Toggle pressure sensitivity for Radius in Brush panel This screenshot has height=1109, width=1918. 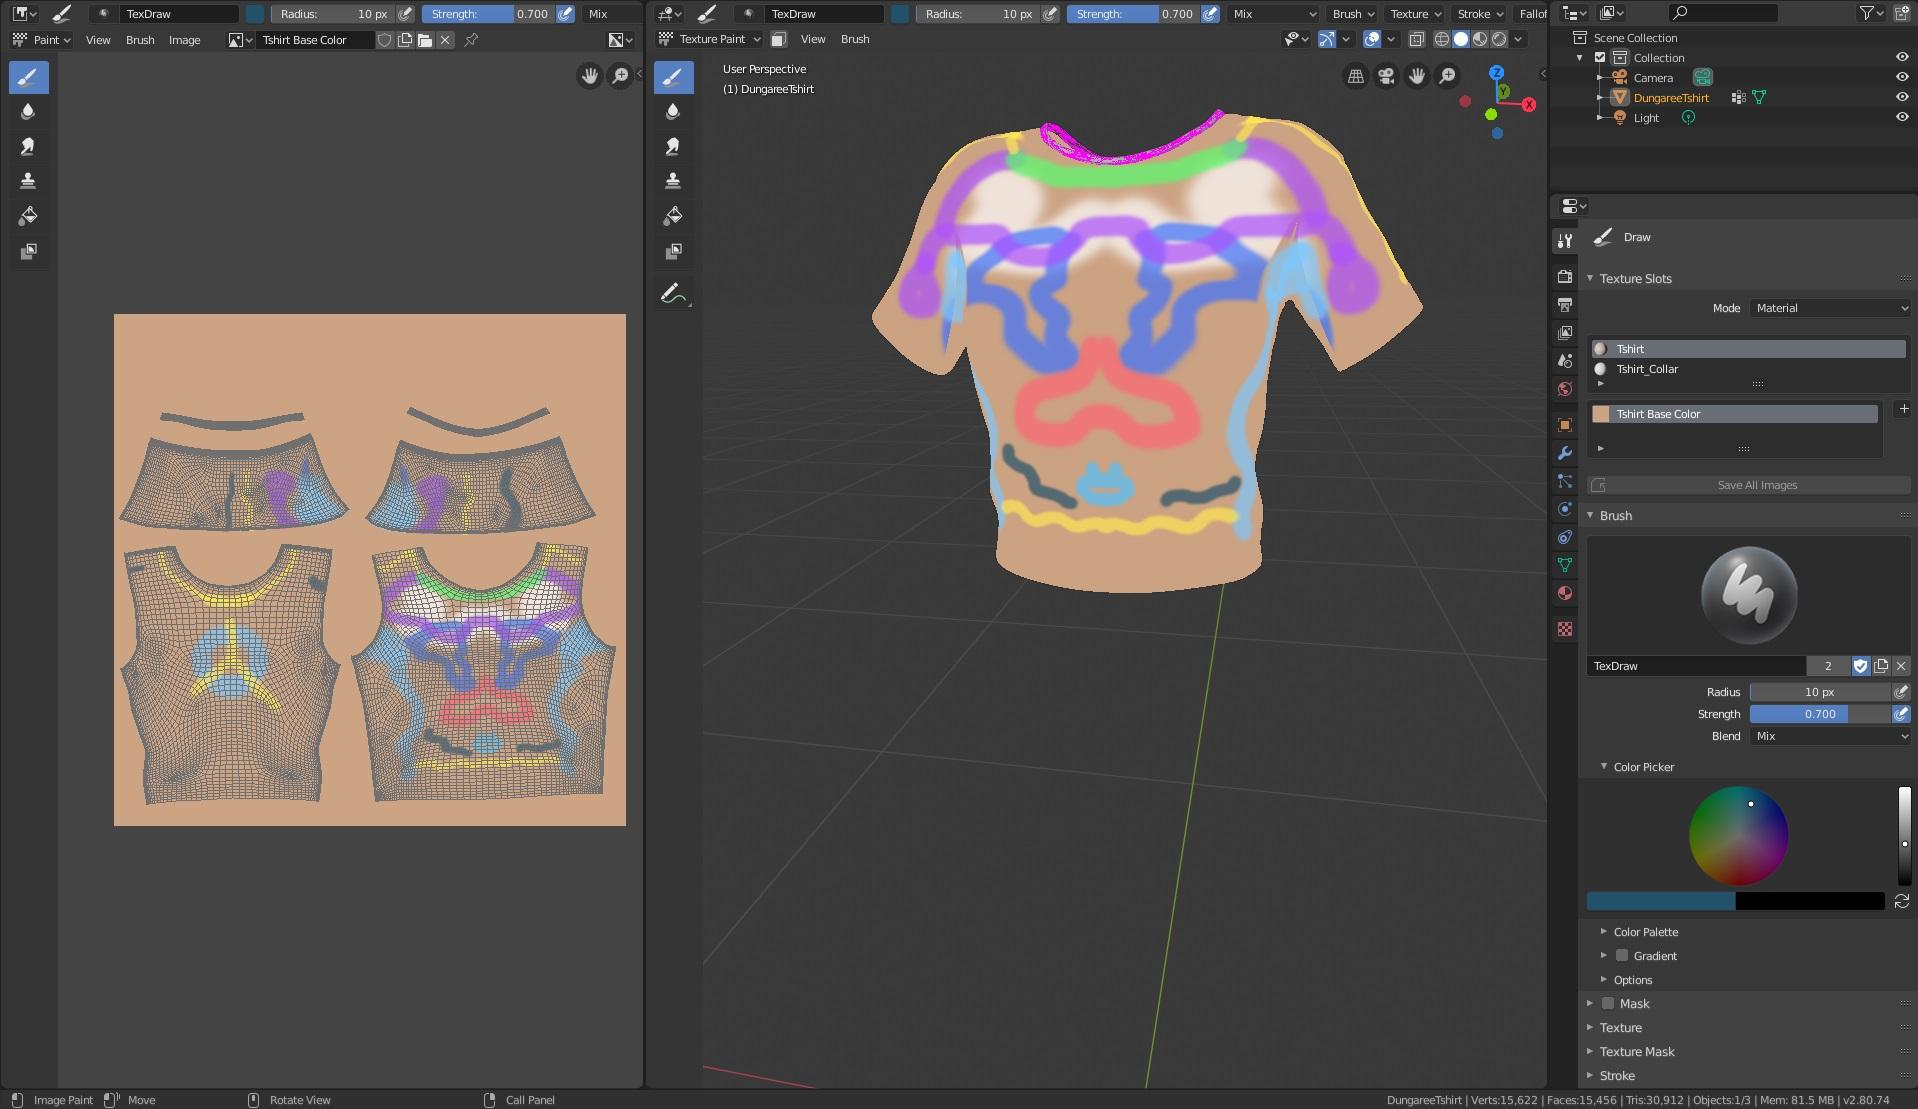[1901, 692]
